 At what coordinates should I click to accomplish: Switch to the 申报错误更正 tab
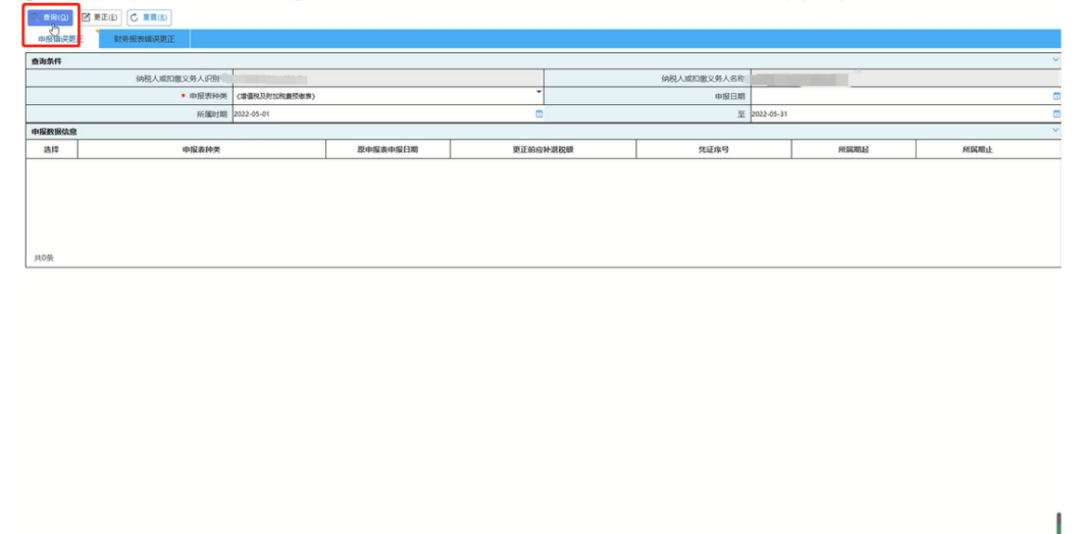pyautogui.click(x=61, y=39)
